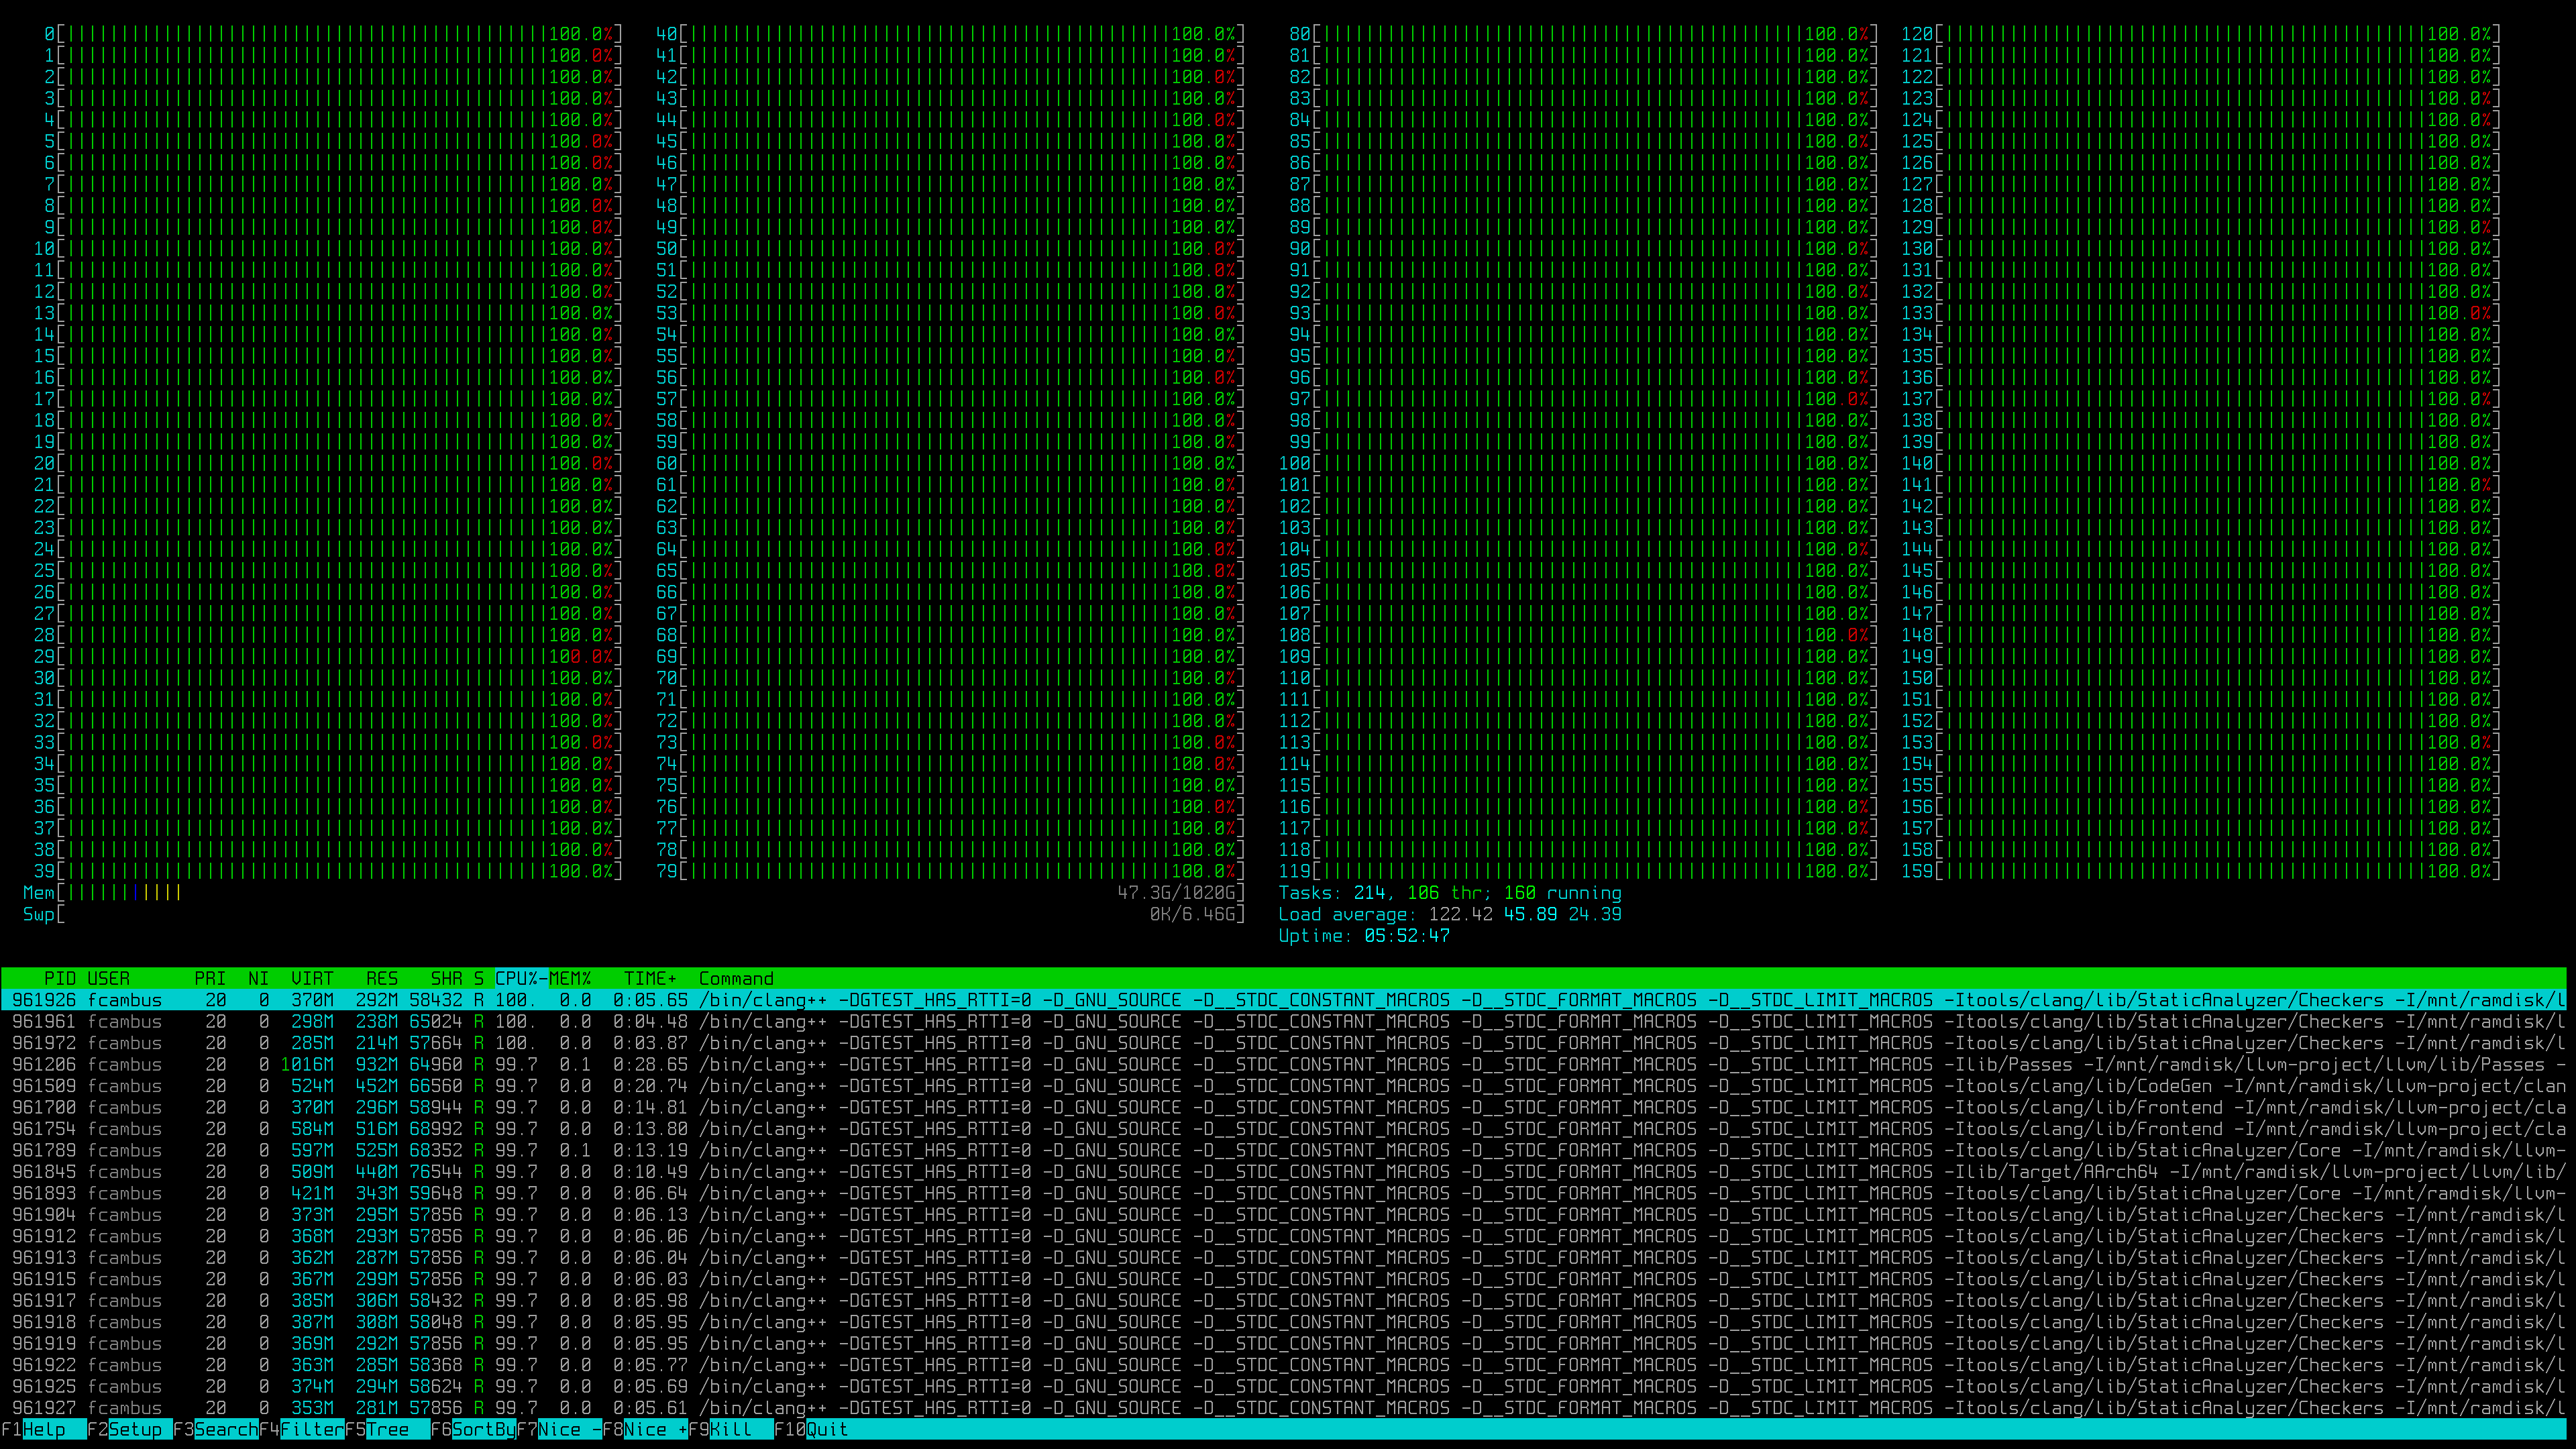
Task: Sort by the PRI column header
Action: point(210,978)
